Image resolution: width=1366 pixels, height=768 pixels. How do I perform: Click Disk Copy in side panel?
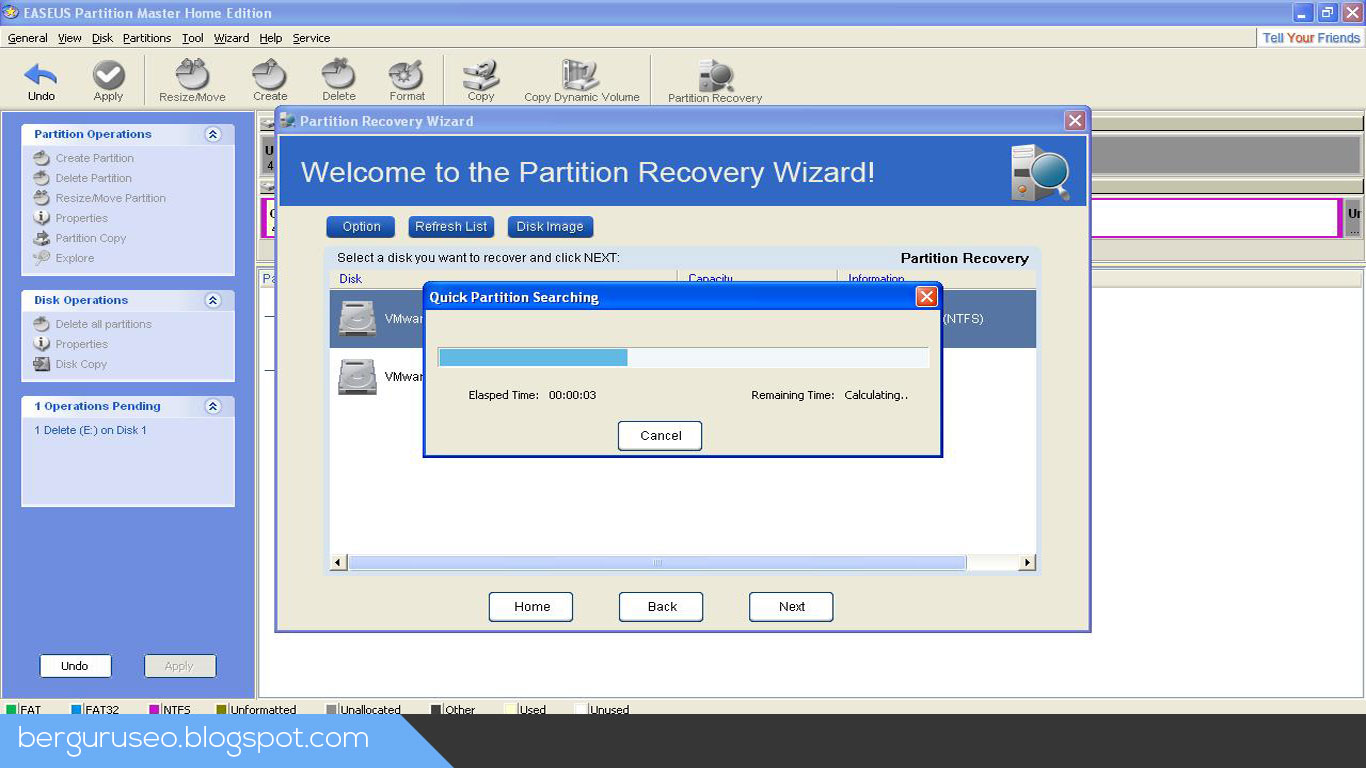tap(81, 364)
